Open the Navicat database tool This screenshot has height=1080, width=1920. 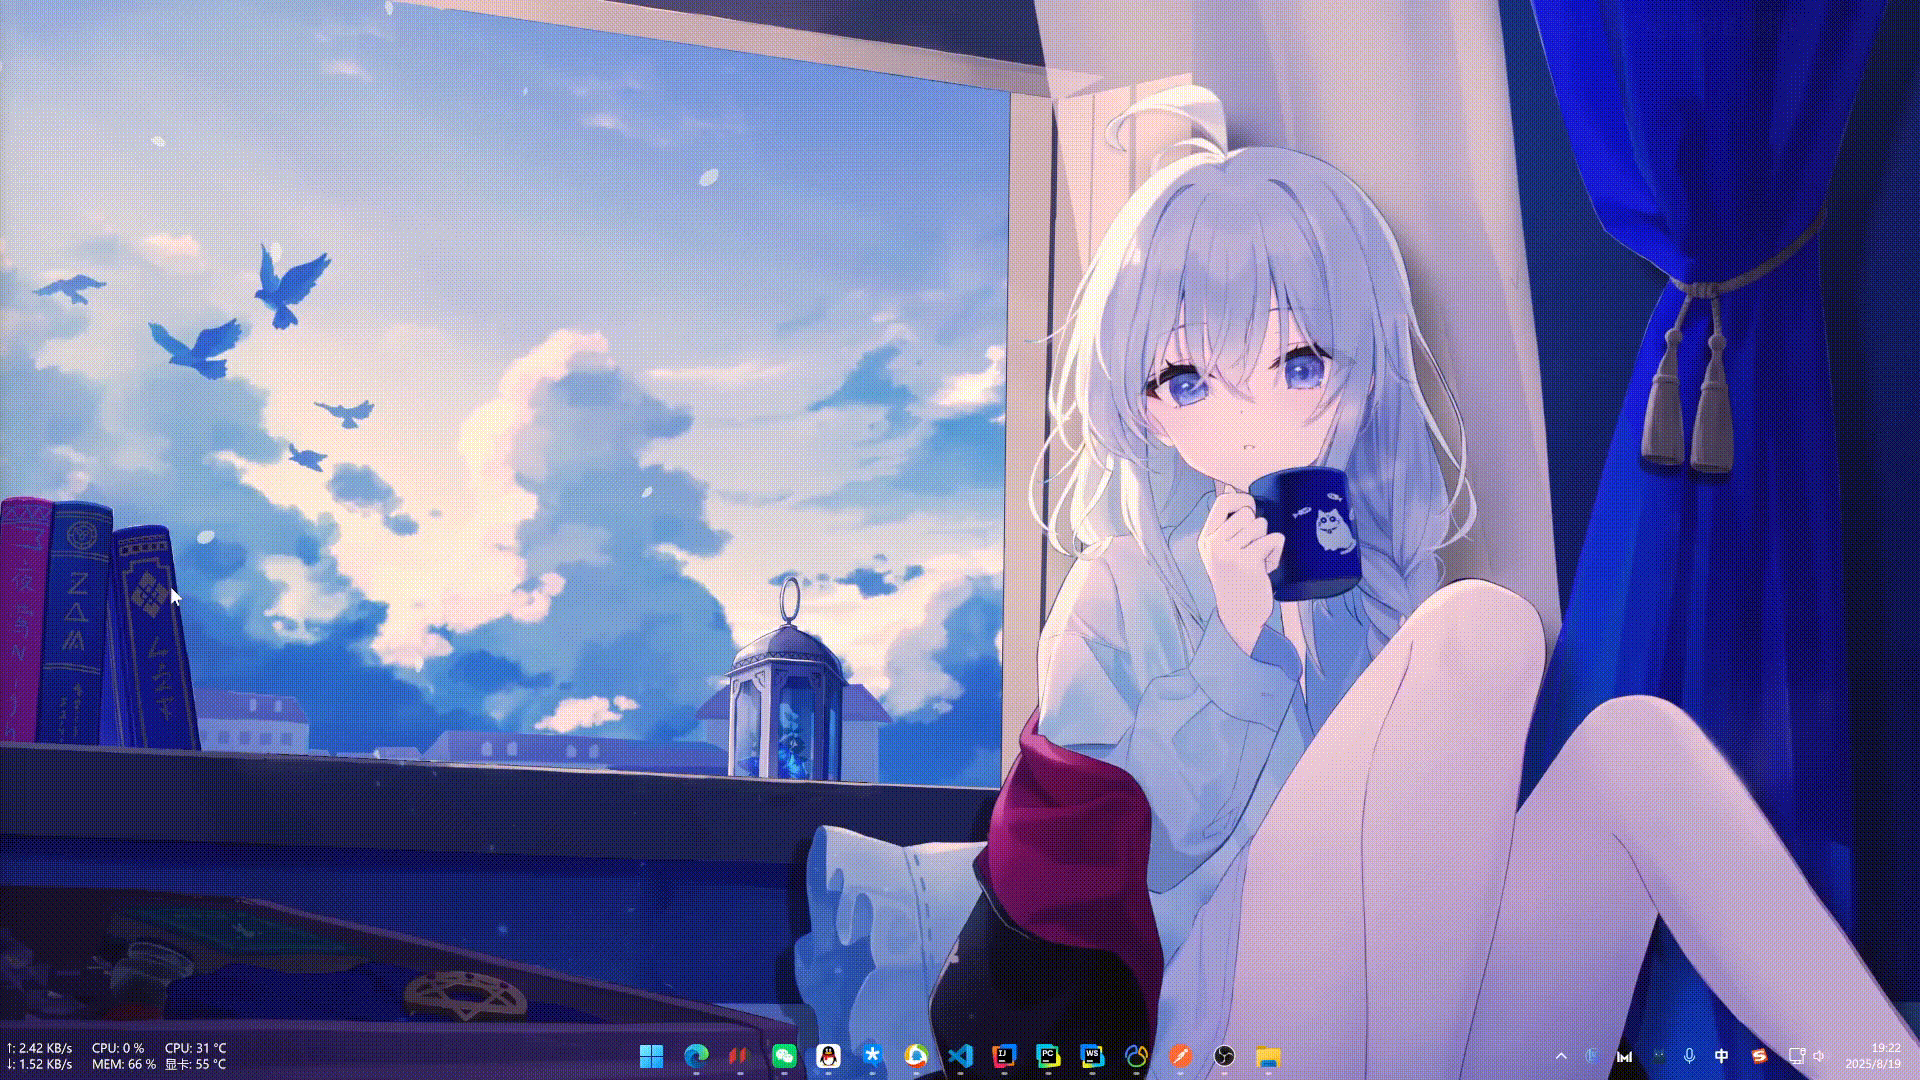pyautogui.click(x=1136, y=1056)
